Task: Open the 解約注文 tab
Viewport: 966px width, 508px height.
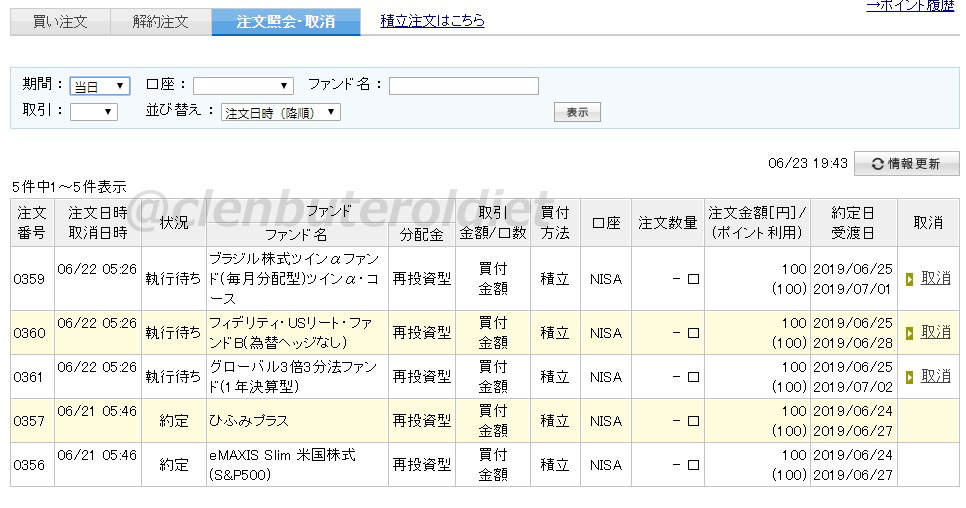Action: pyautogui.click(x=161, y=22)
